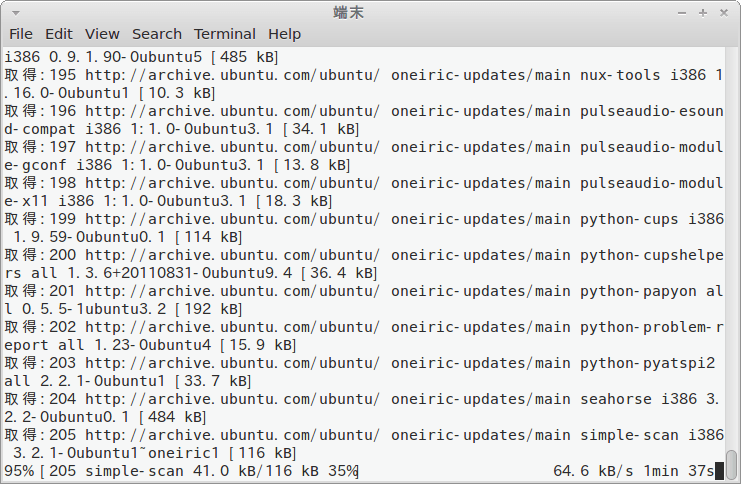
Task: Click '[10.3 kB]' size text
Action: 177,93
